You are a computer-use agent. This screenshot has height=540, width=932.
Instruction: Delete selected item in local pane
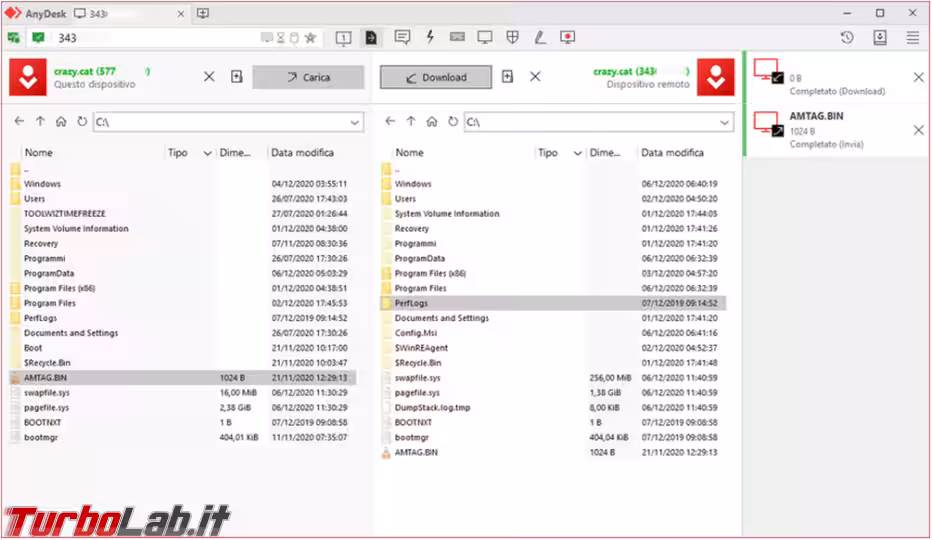[x=209, y=77]
